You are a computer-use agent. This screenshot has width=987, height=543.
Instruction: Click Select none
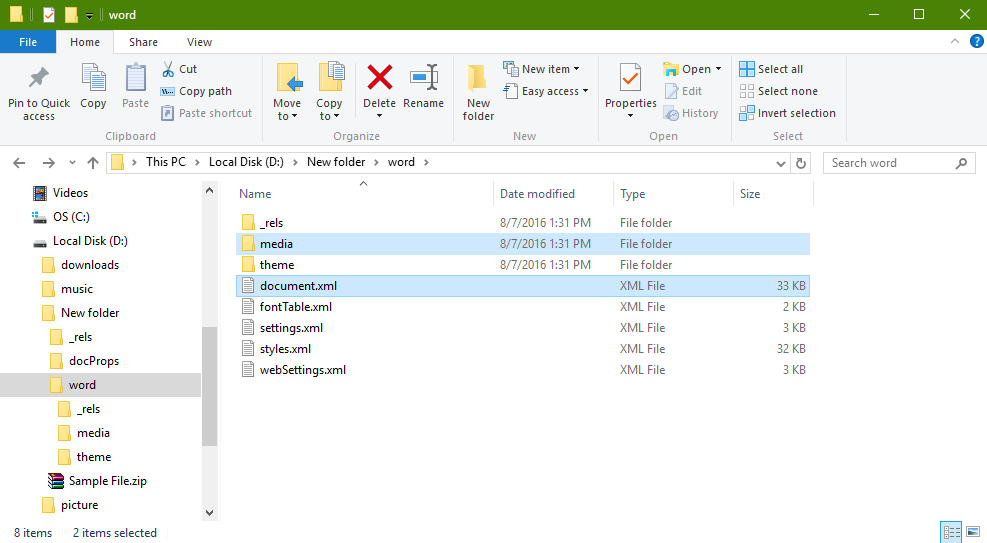(779, 91)
